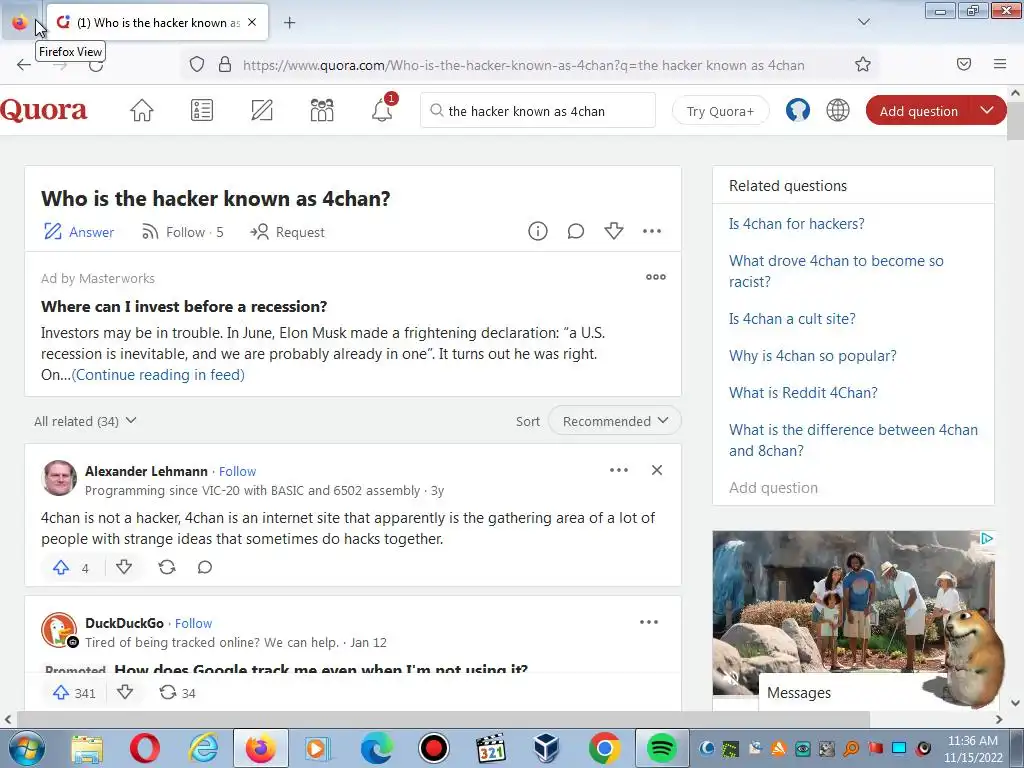Go to the Quora logo homepage
Screen dimensions: 1024x768
43,110
